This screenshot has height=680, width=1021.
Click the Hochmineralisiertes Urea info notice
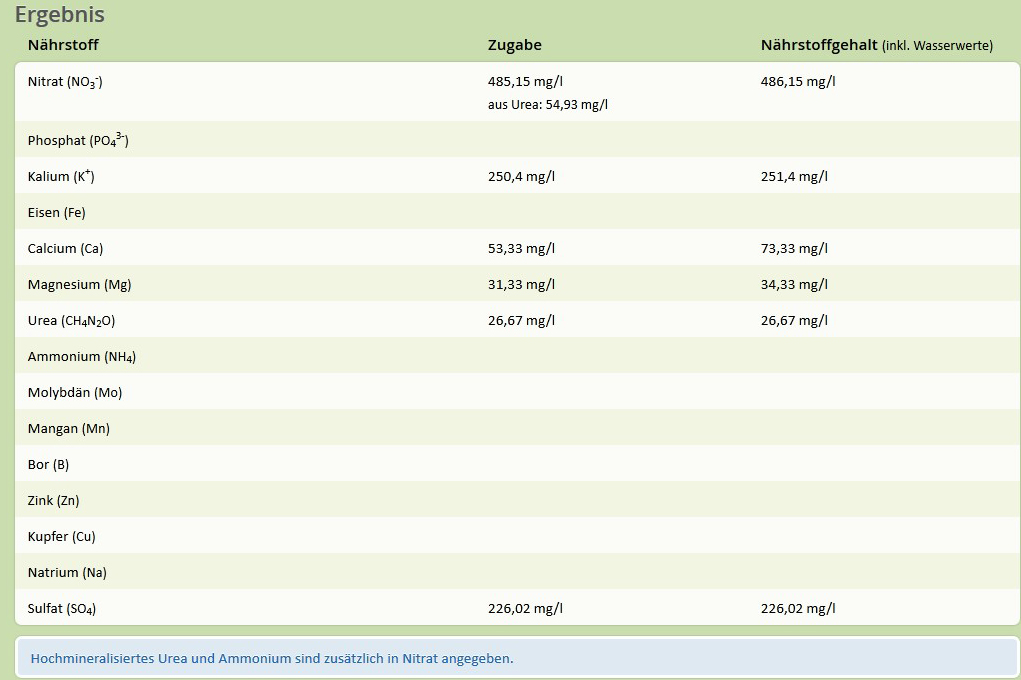click(x=272, y=659)
